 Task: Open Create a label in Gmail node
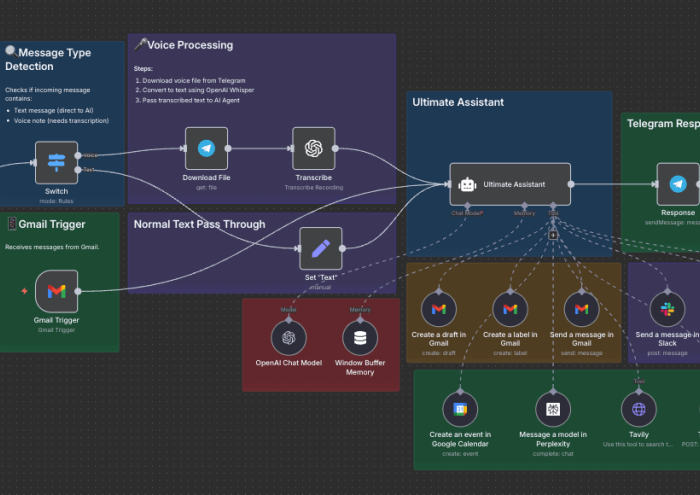point(510,309)
